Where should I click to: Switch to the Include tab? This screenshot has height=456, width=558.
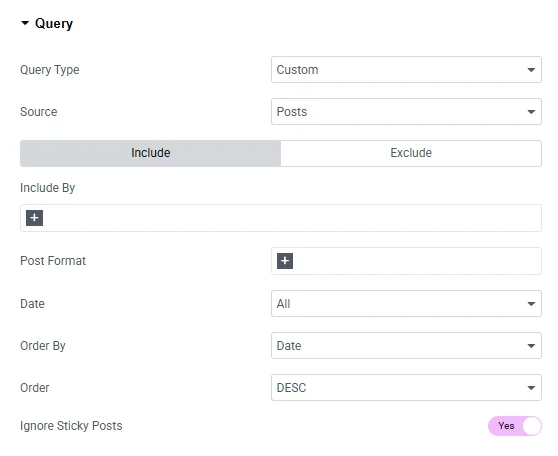coord(151,153)
